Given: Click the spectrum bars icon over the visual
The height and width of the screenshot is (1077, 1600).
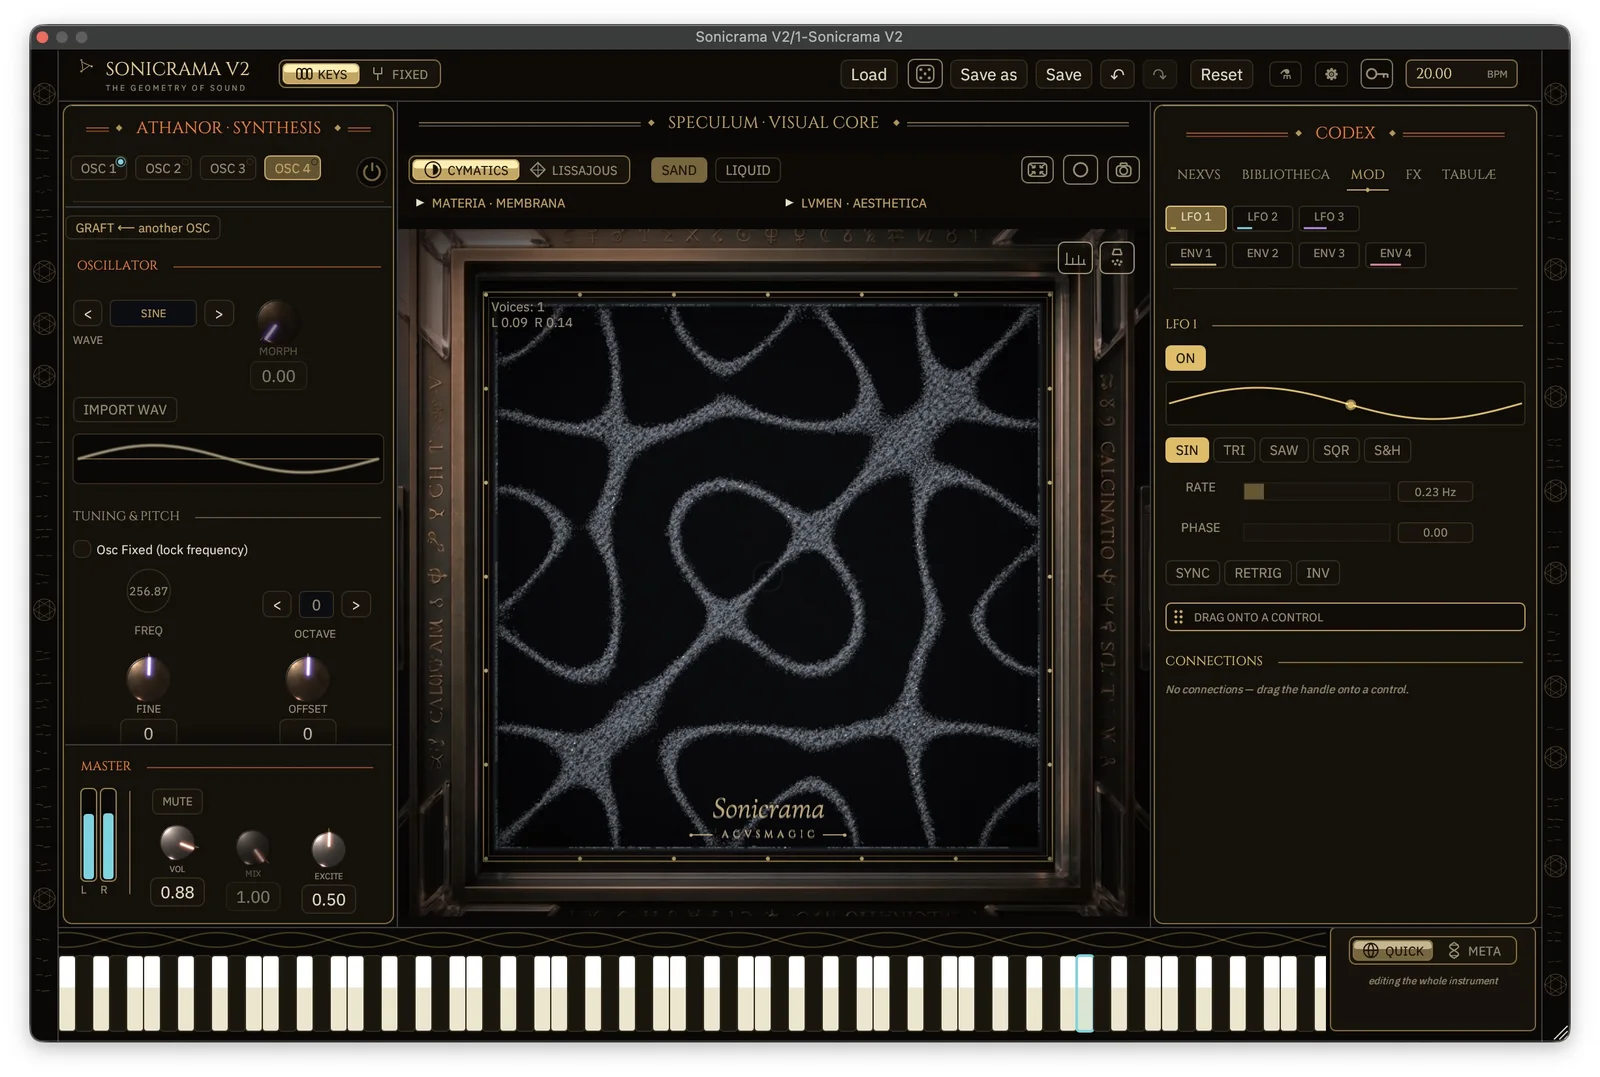Looking at the screenshot, I should pyautogui.click(x=1075, y=258).
